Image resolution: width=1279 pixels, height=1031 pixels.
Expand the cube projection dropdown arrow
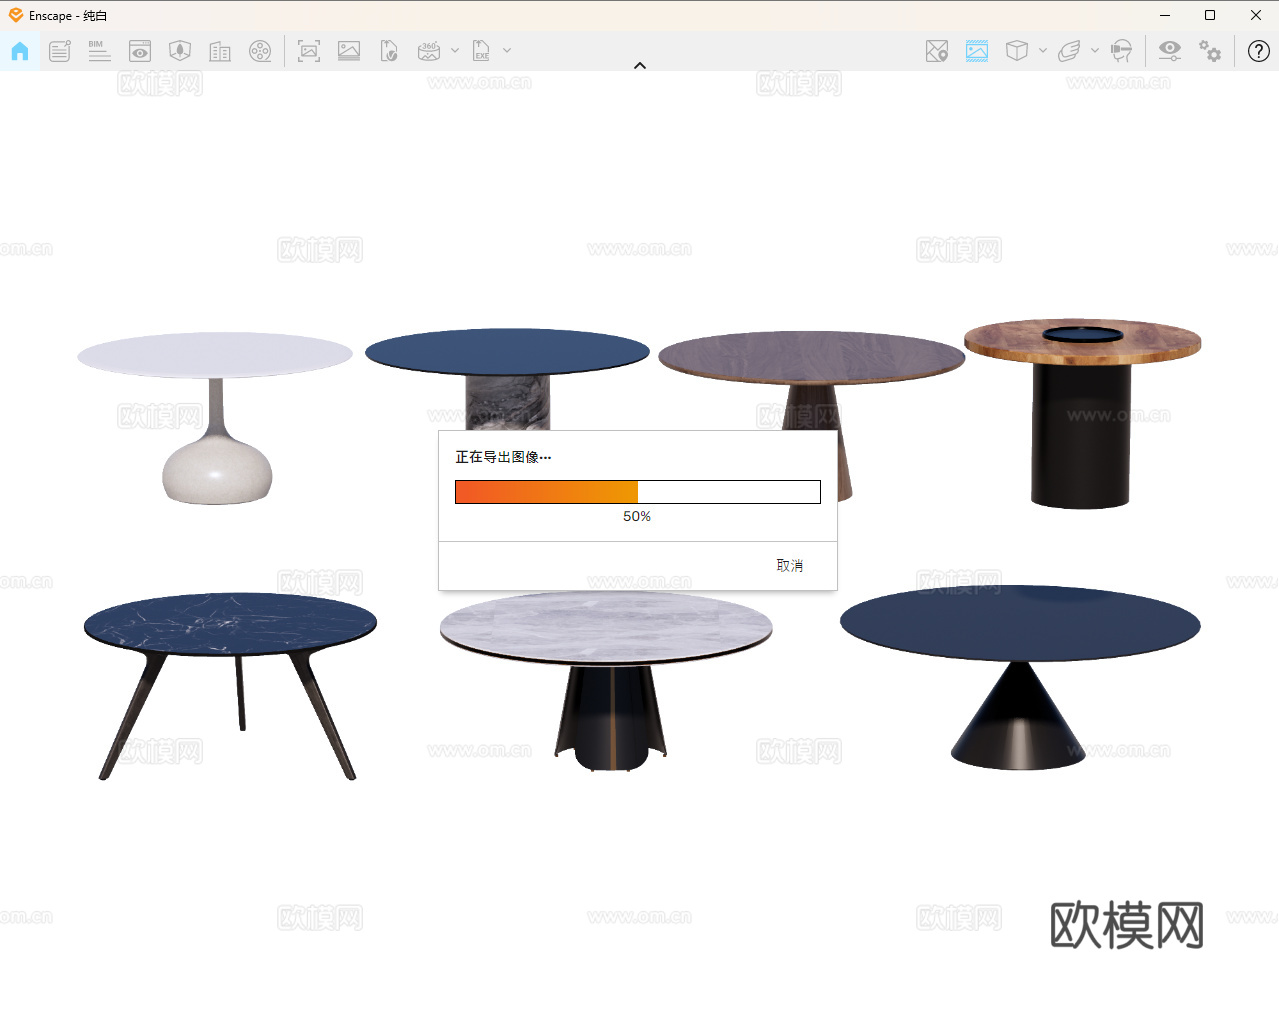click(1043, 50)
